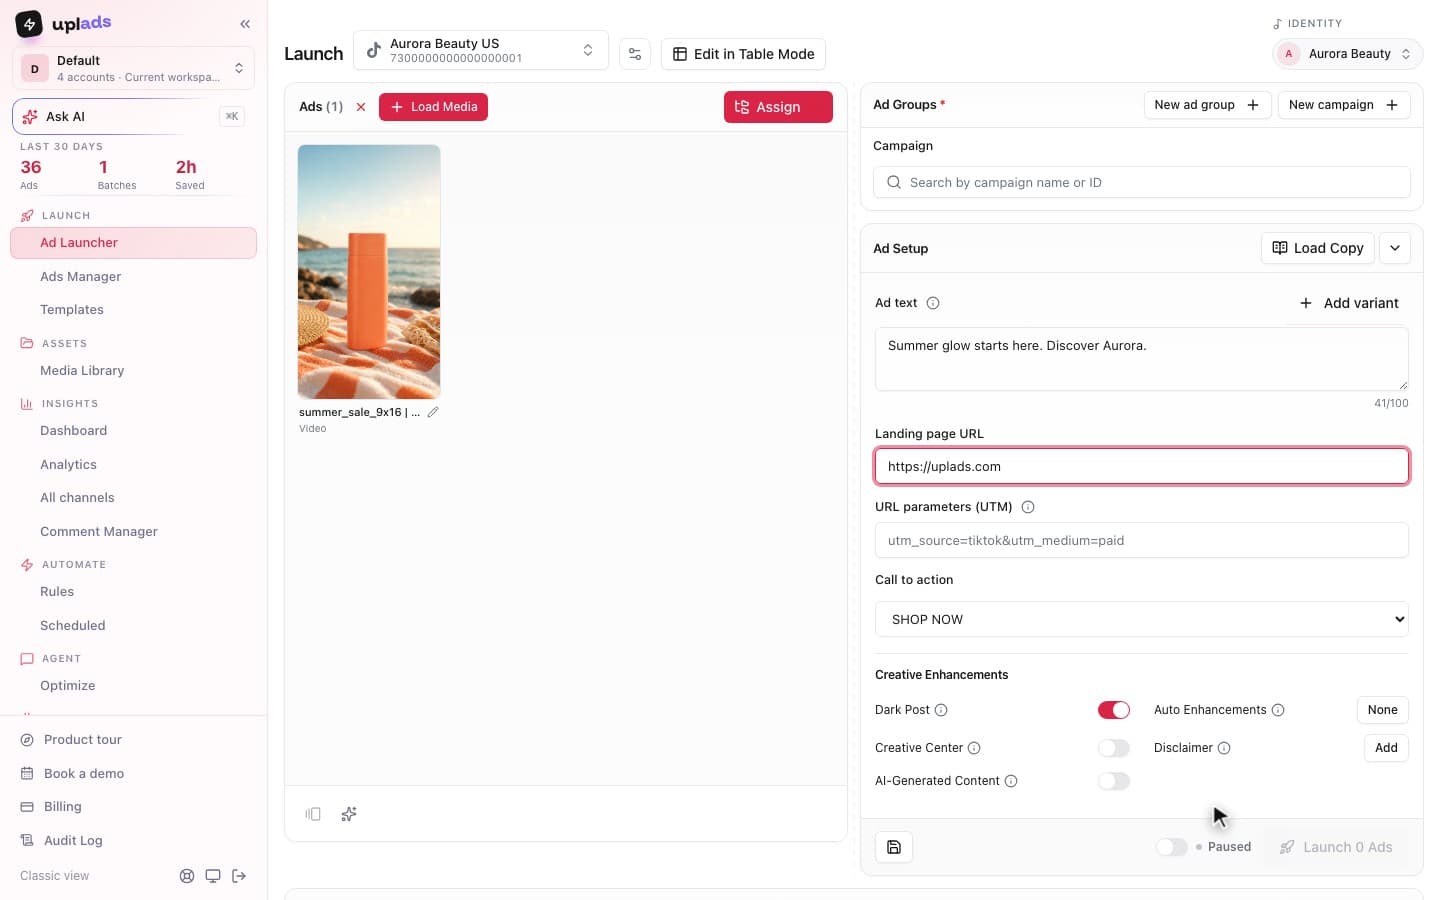
Task: Open the Media Library
Action: pos(82,371)
